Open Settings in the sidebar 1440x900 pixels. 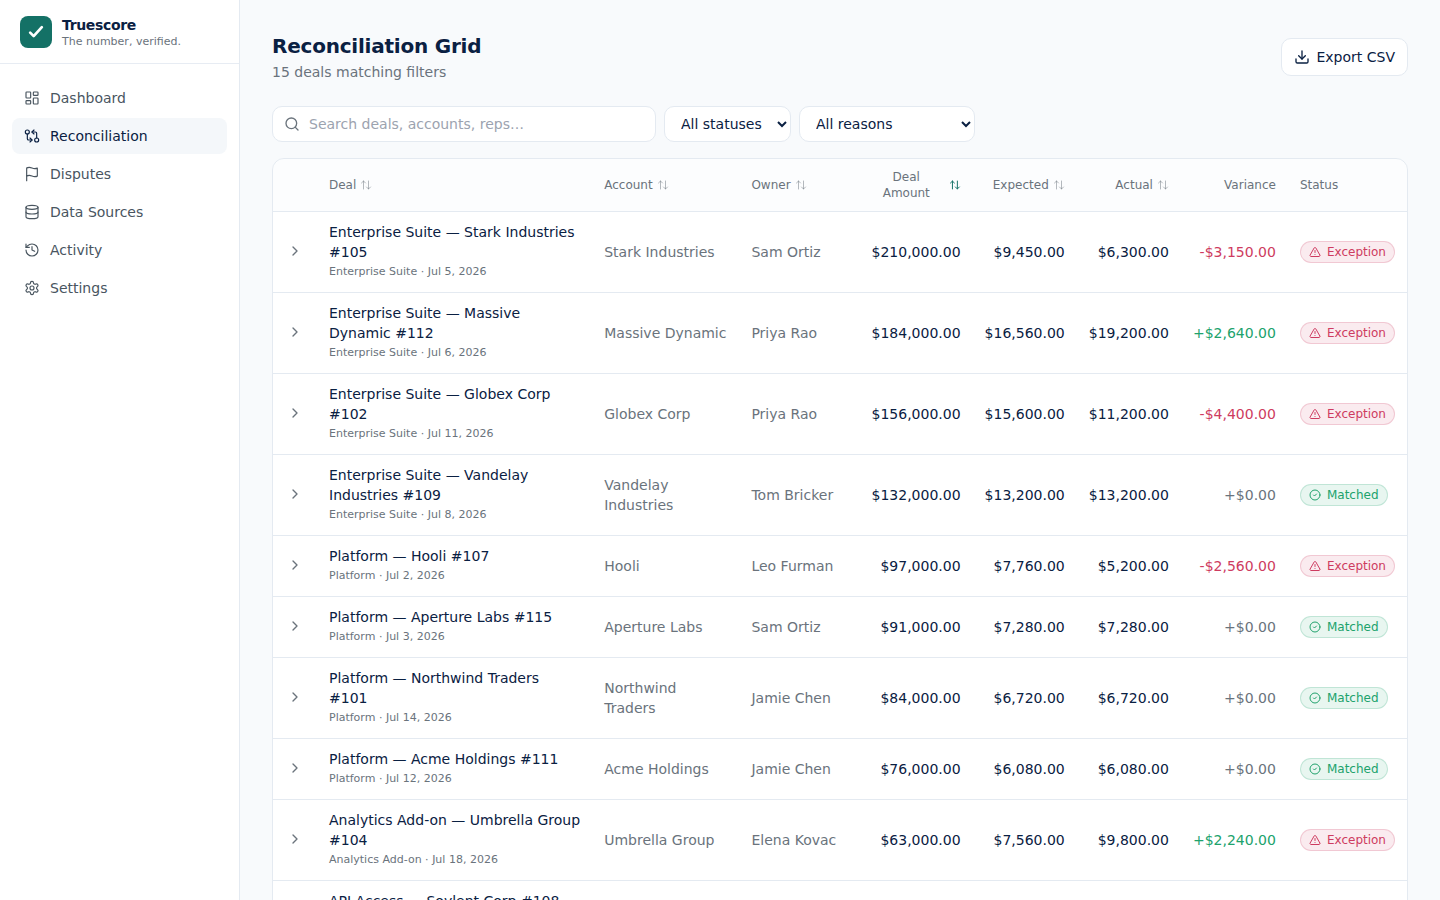tap(119, 288)
